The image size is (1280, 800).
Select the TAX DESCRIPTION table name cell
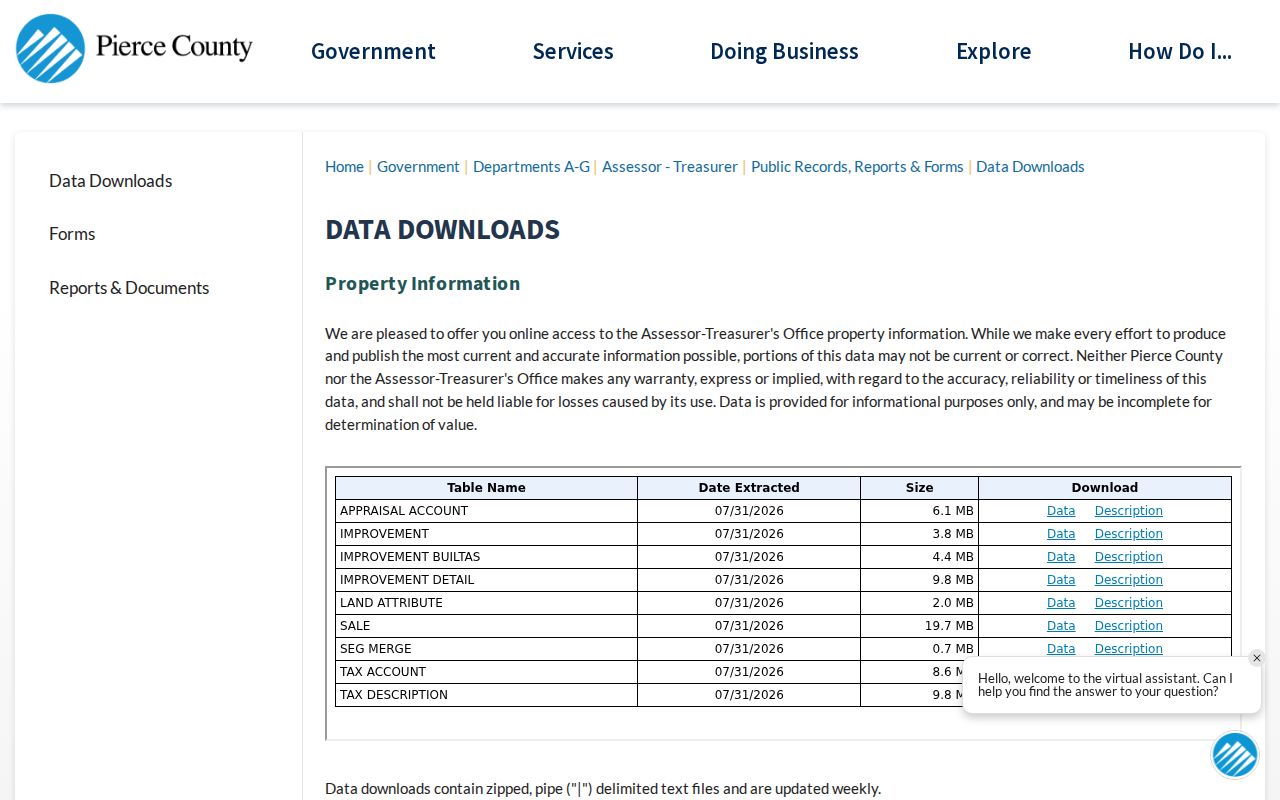[486, 695]
